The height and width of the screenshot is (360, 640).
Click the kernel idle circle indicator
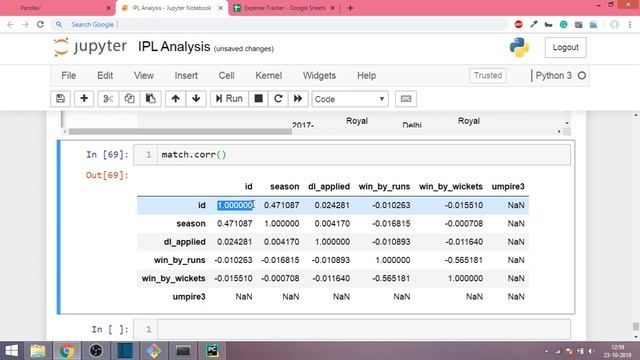(582, 76)
